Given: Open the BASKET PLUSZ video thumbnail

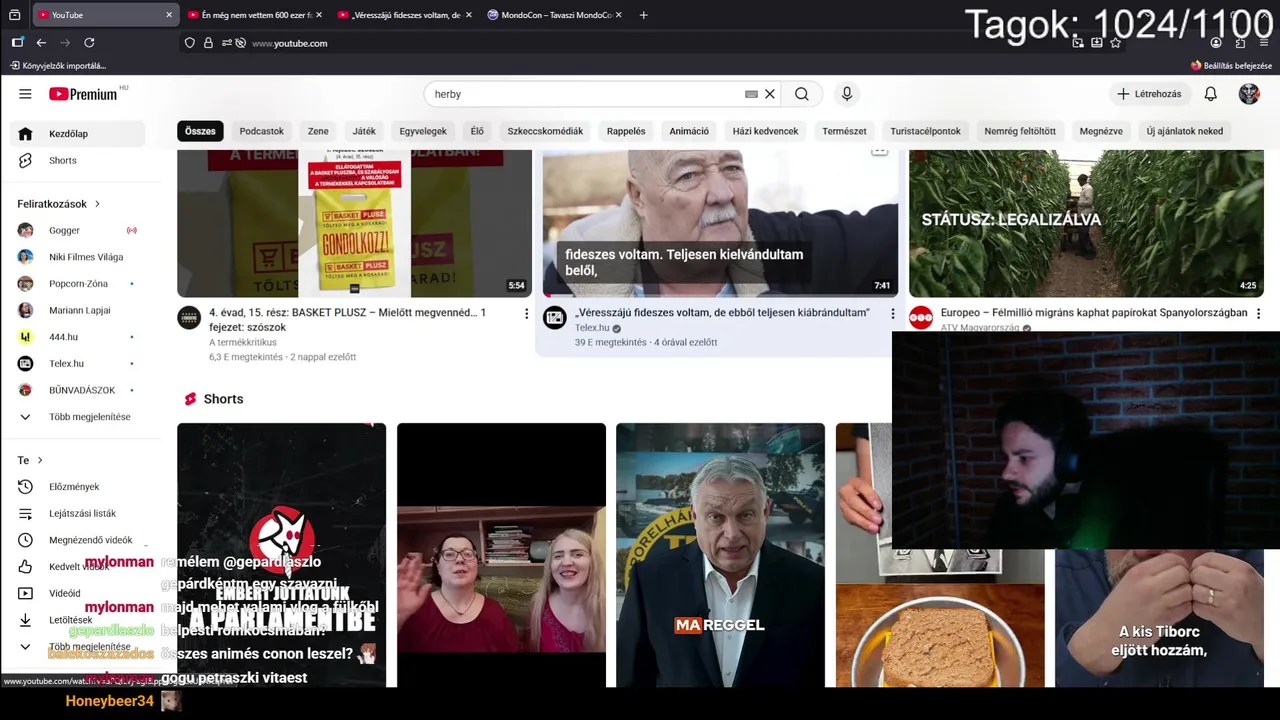Looking at the screenshot, I should pyautogui.click(x=354, y=223).
